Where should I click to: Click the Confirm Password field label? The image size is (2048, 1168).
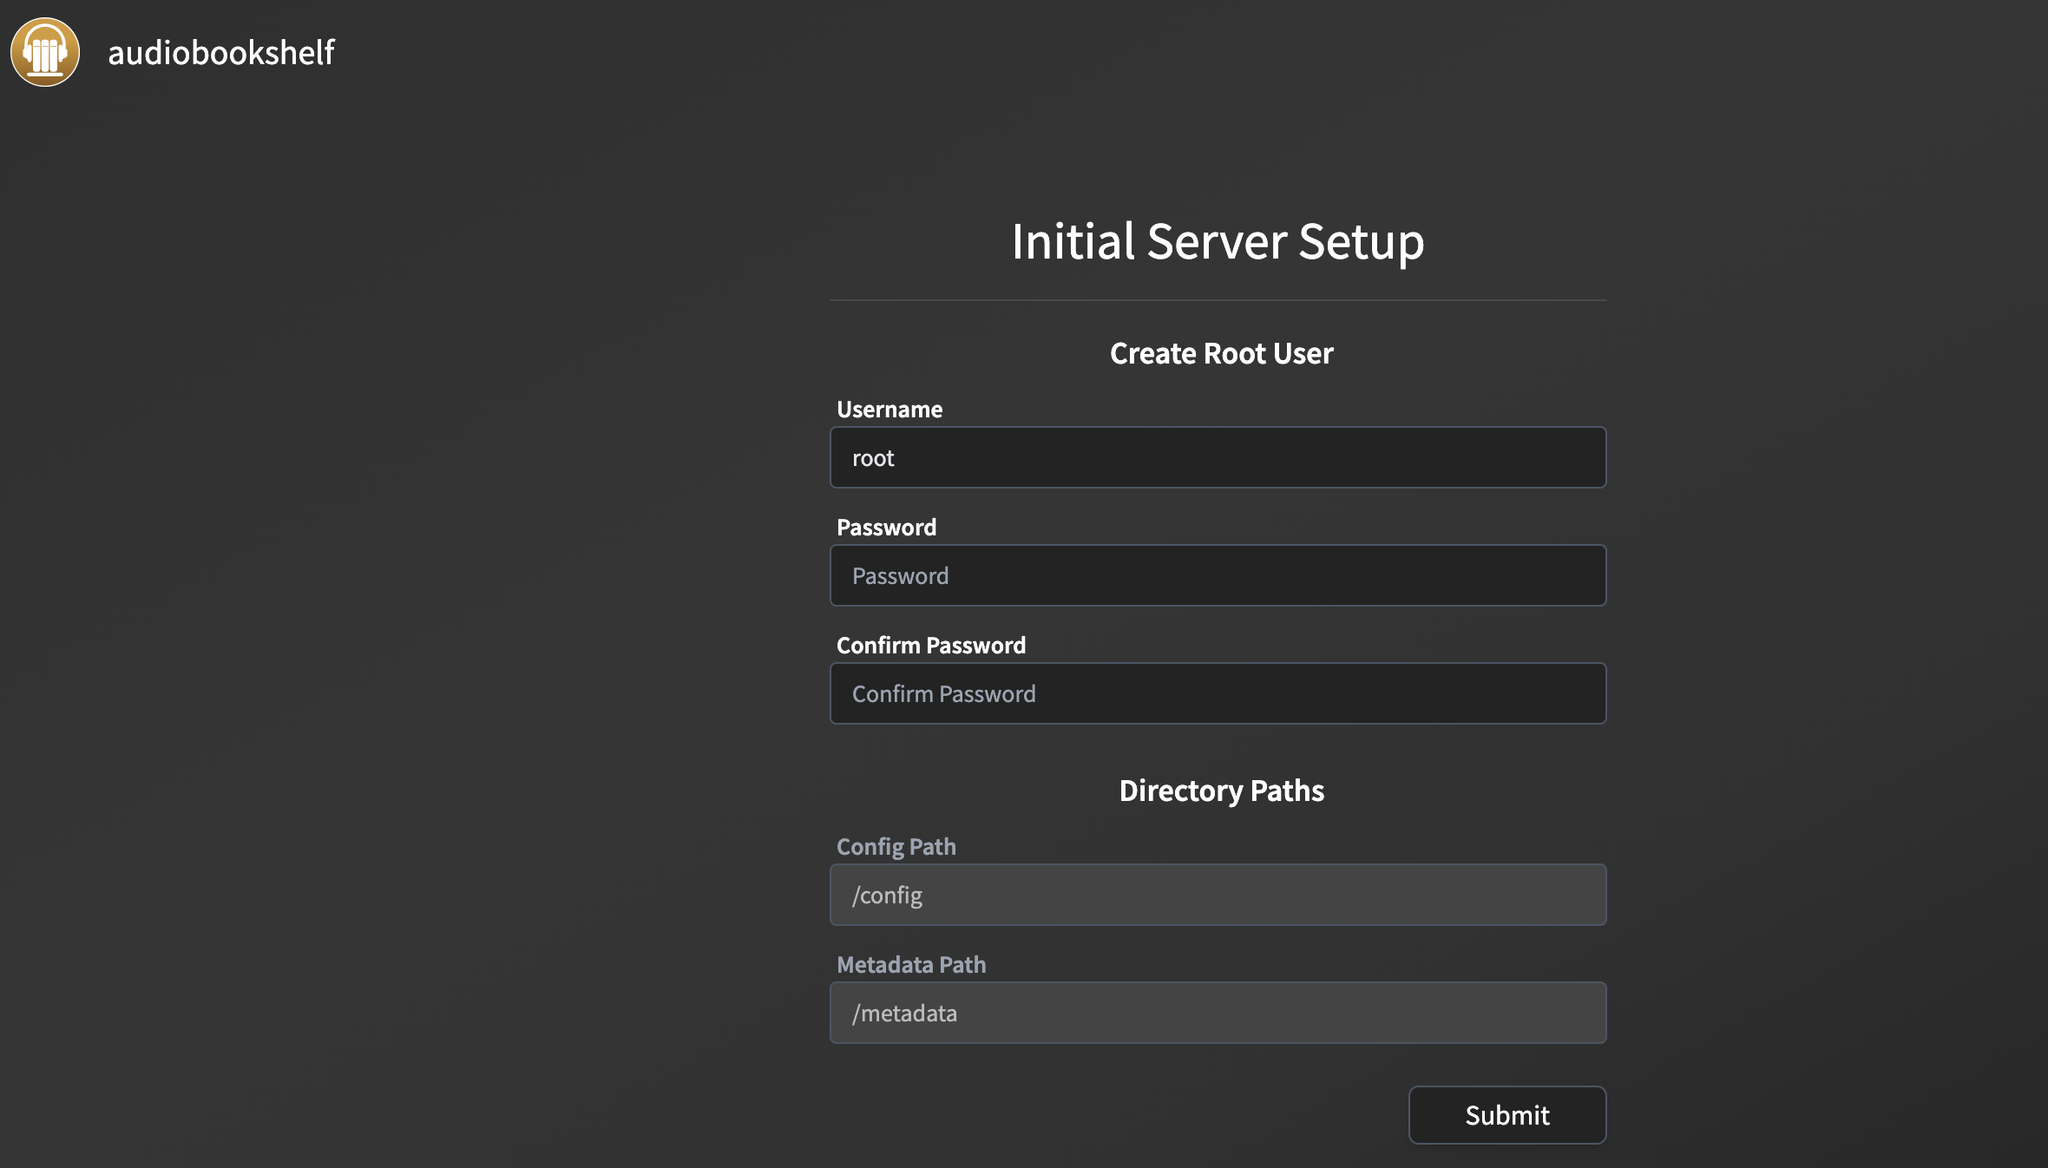(x=931, y=645)
